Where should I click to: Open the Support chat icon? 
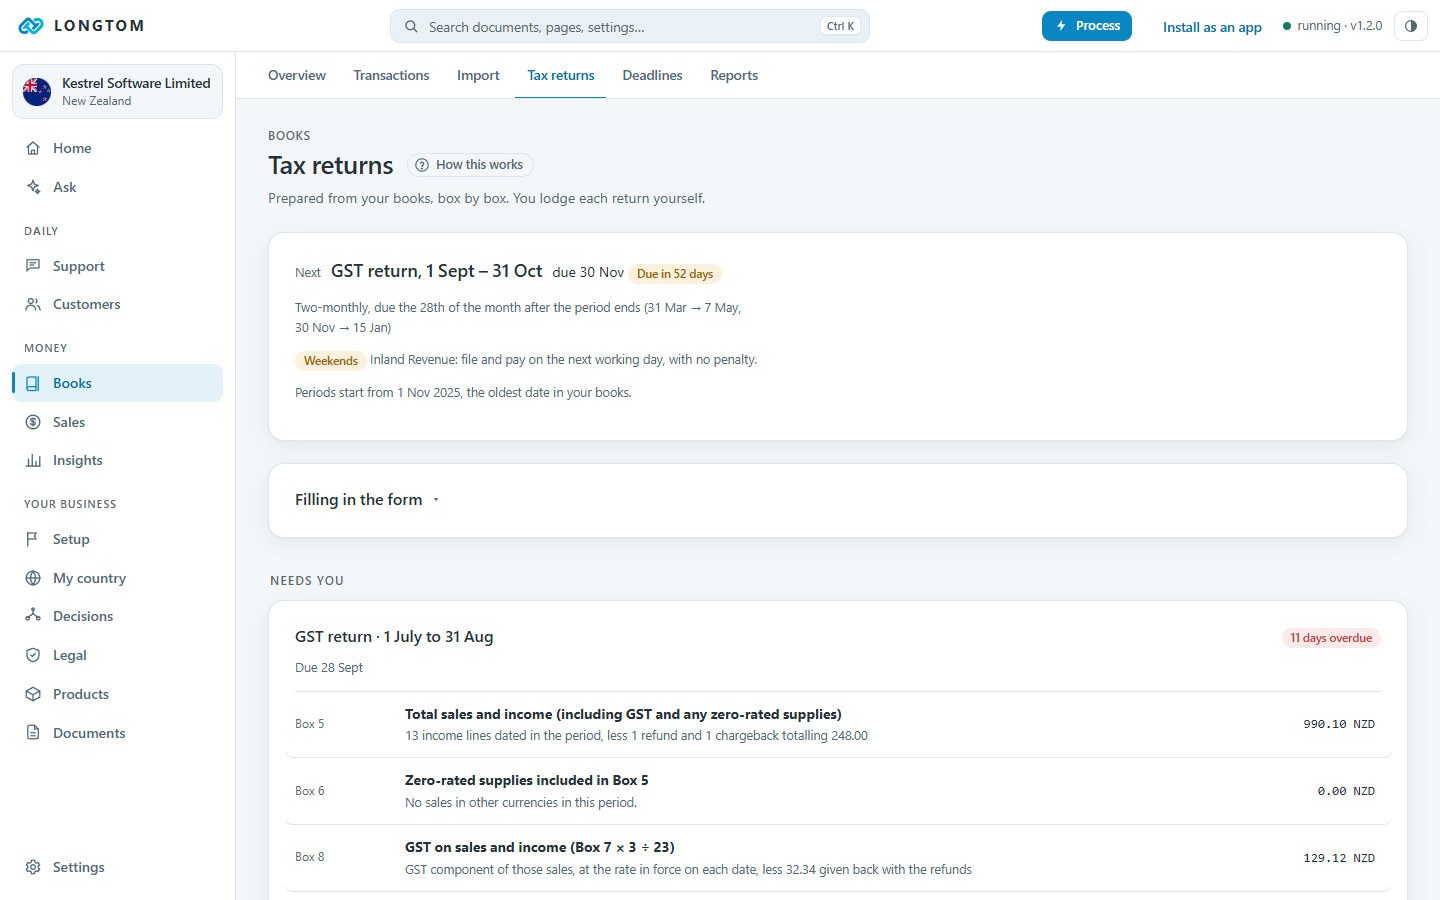[33, 266]
